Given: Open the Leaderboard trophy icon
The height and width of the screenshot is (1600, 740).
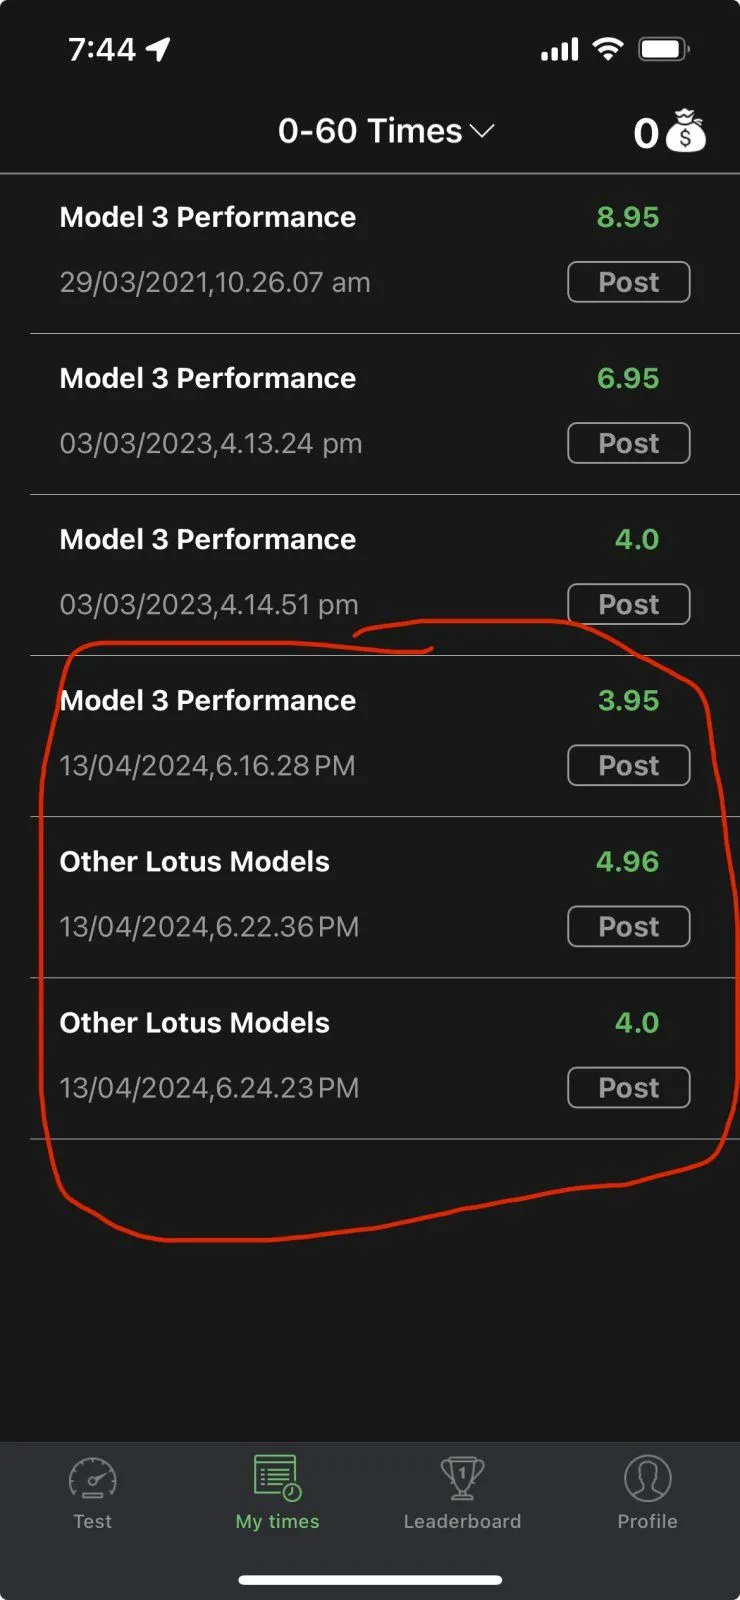Looking at the screenshot, I should (462, 1478).
